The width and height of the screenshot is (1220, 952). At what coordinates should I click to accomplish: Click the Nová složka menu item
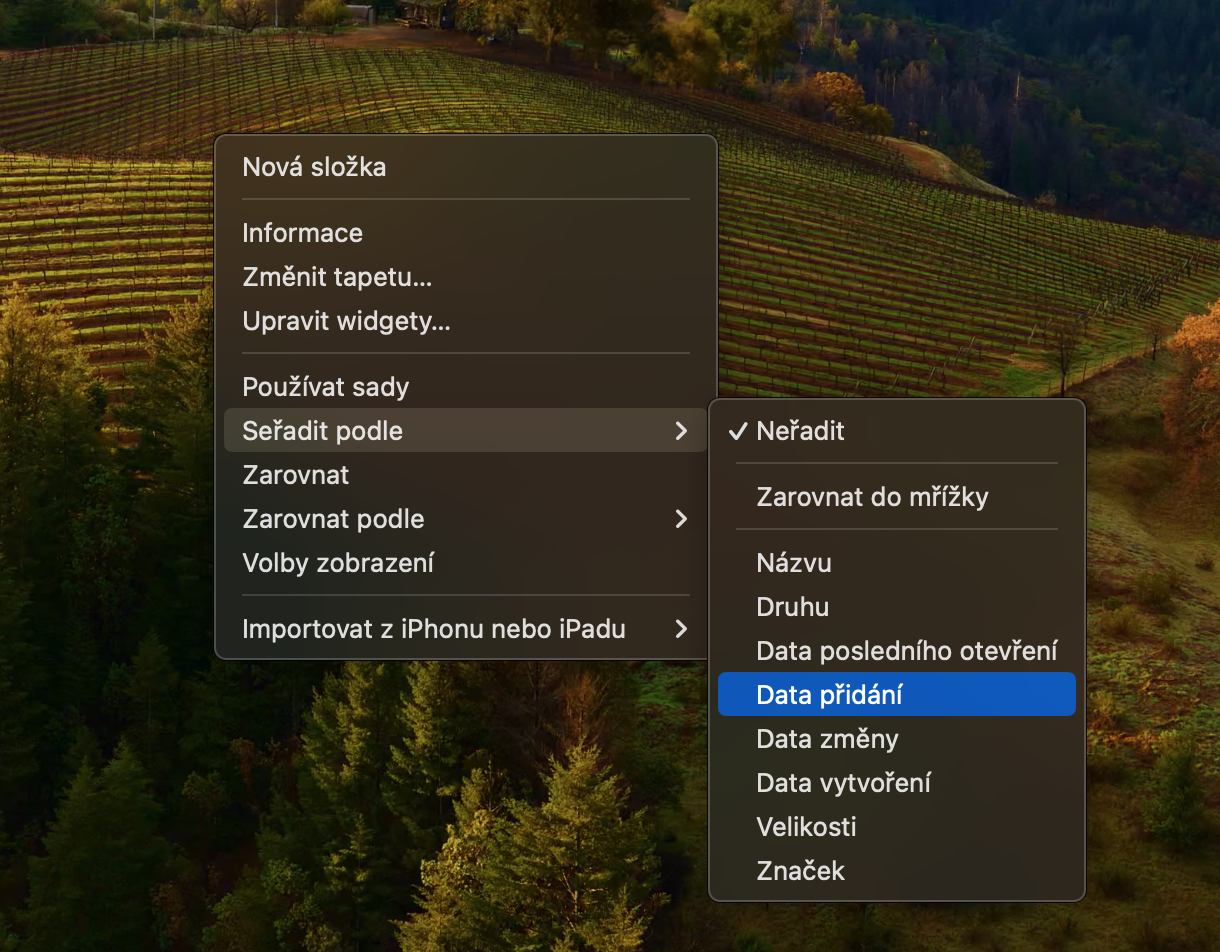coord(314,167)
